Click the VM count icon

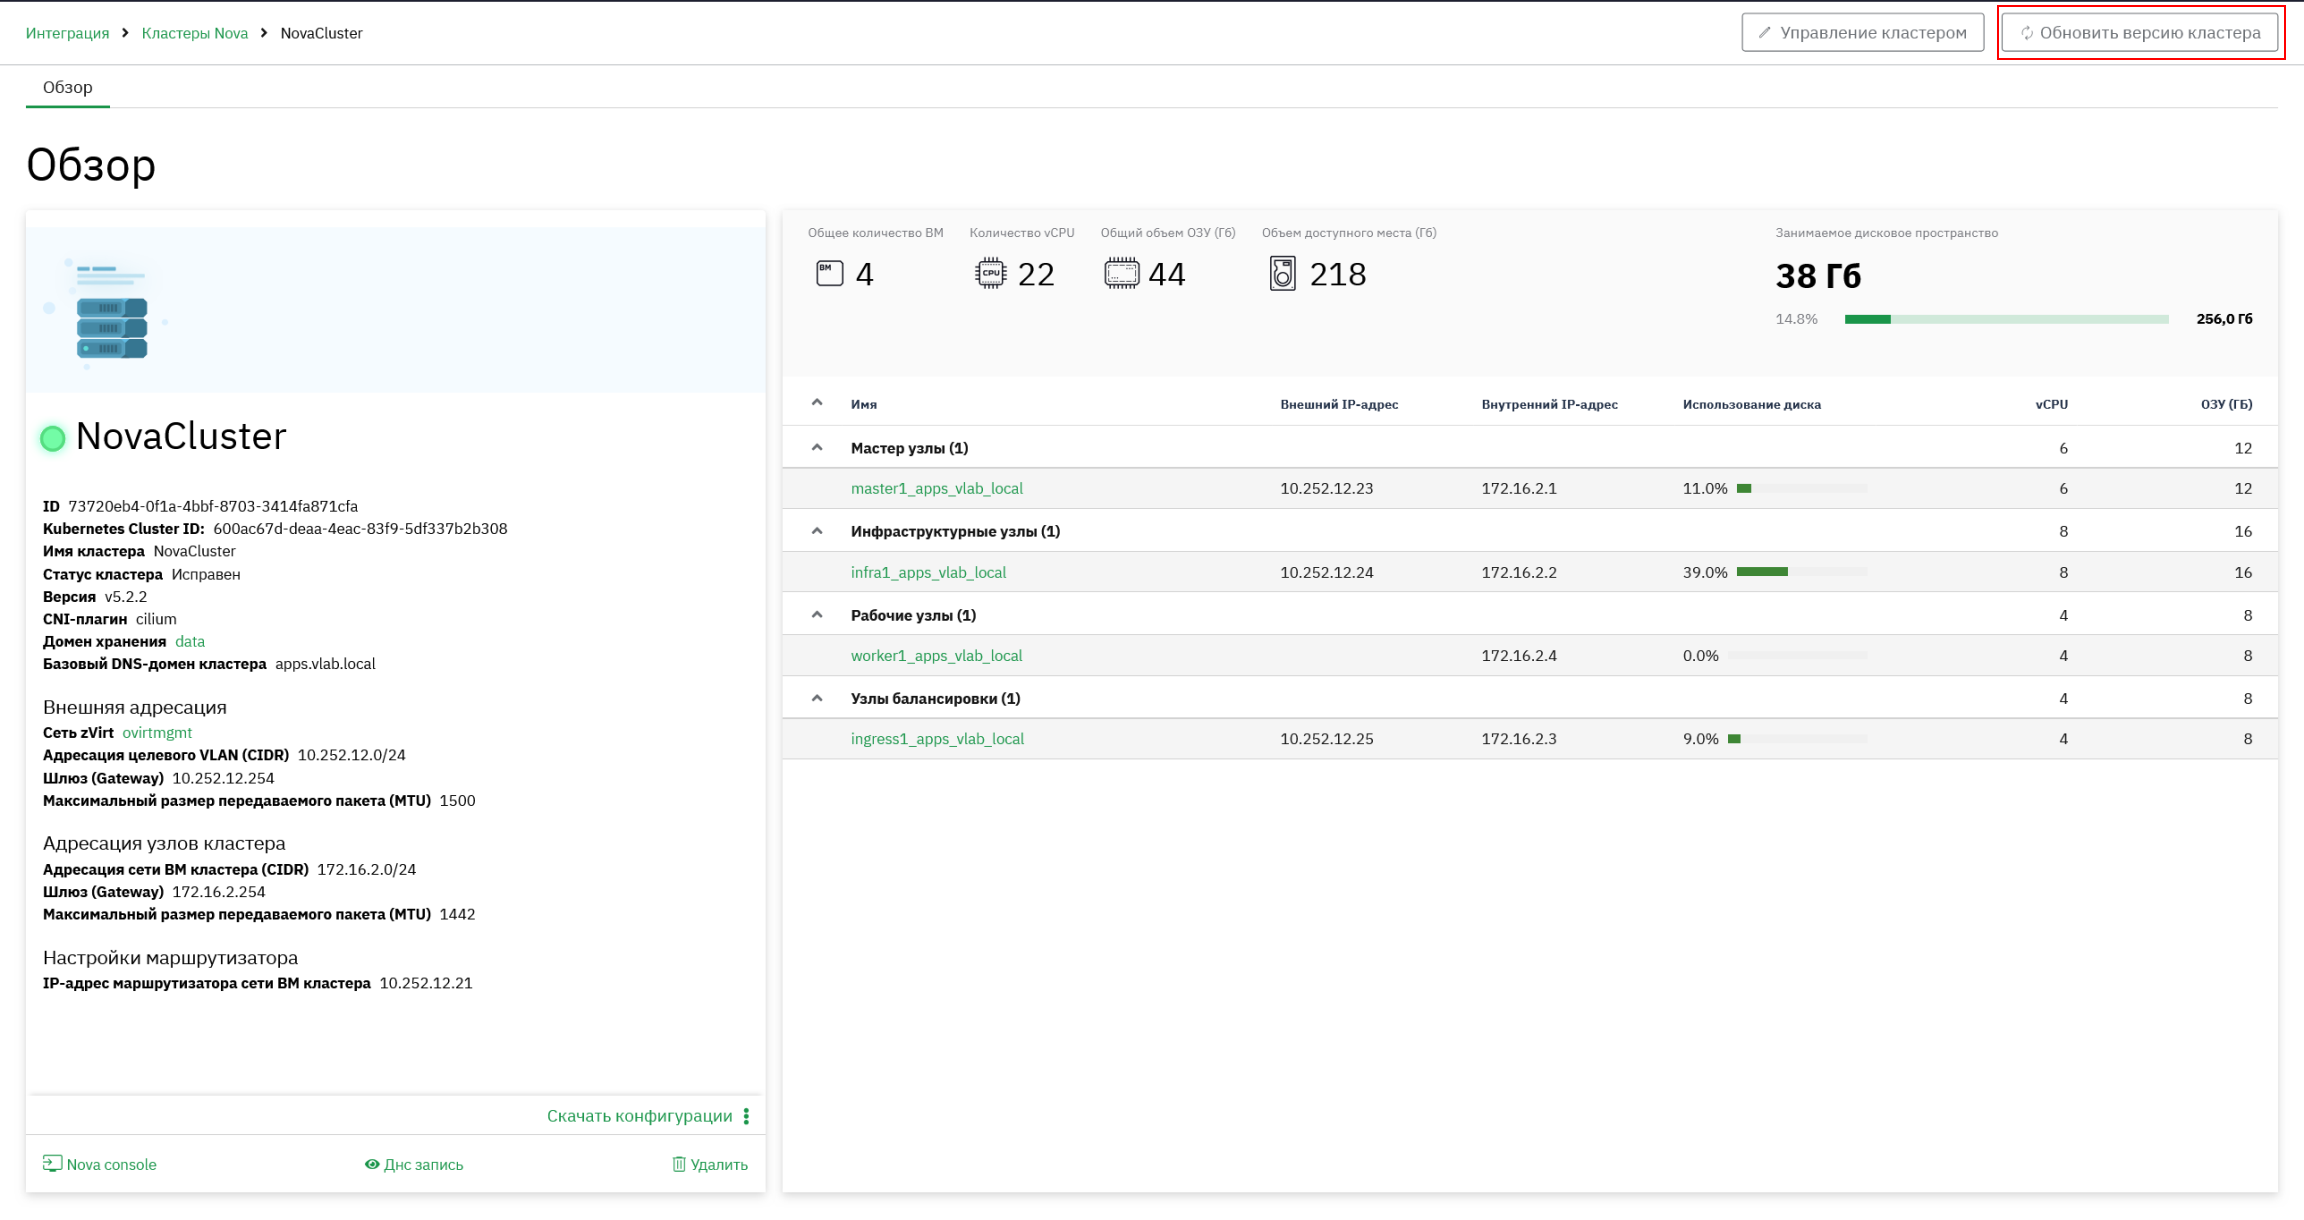(x=829, y=273)
